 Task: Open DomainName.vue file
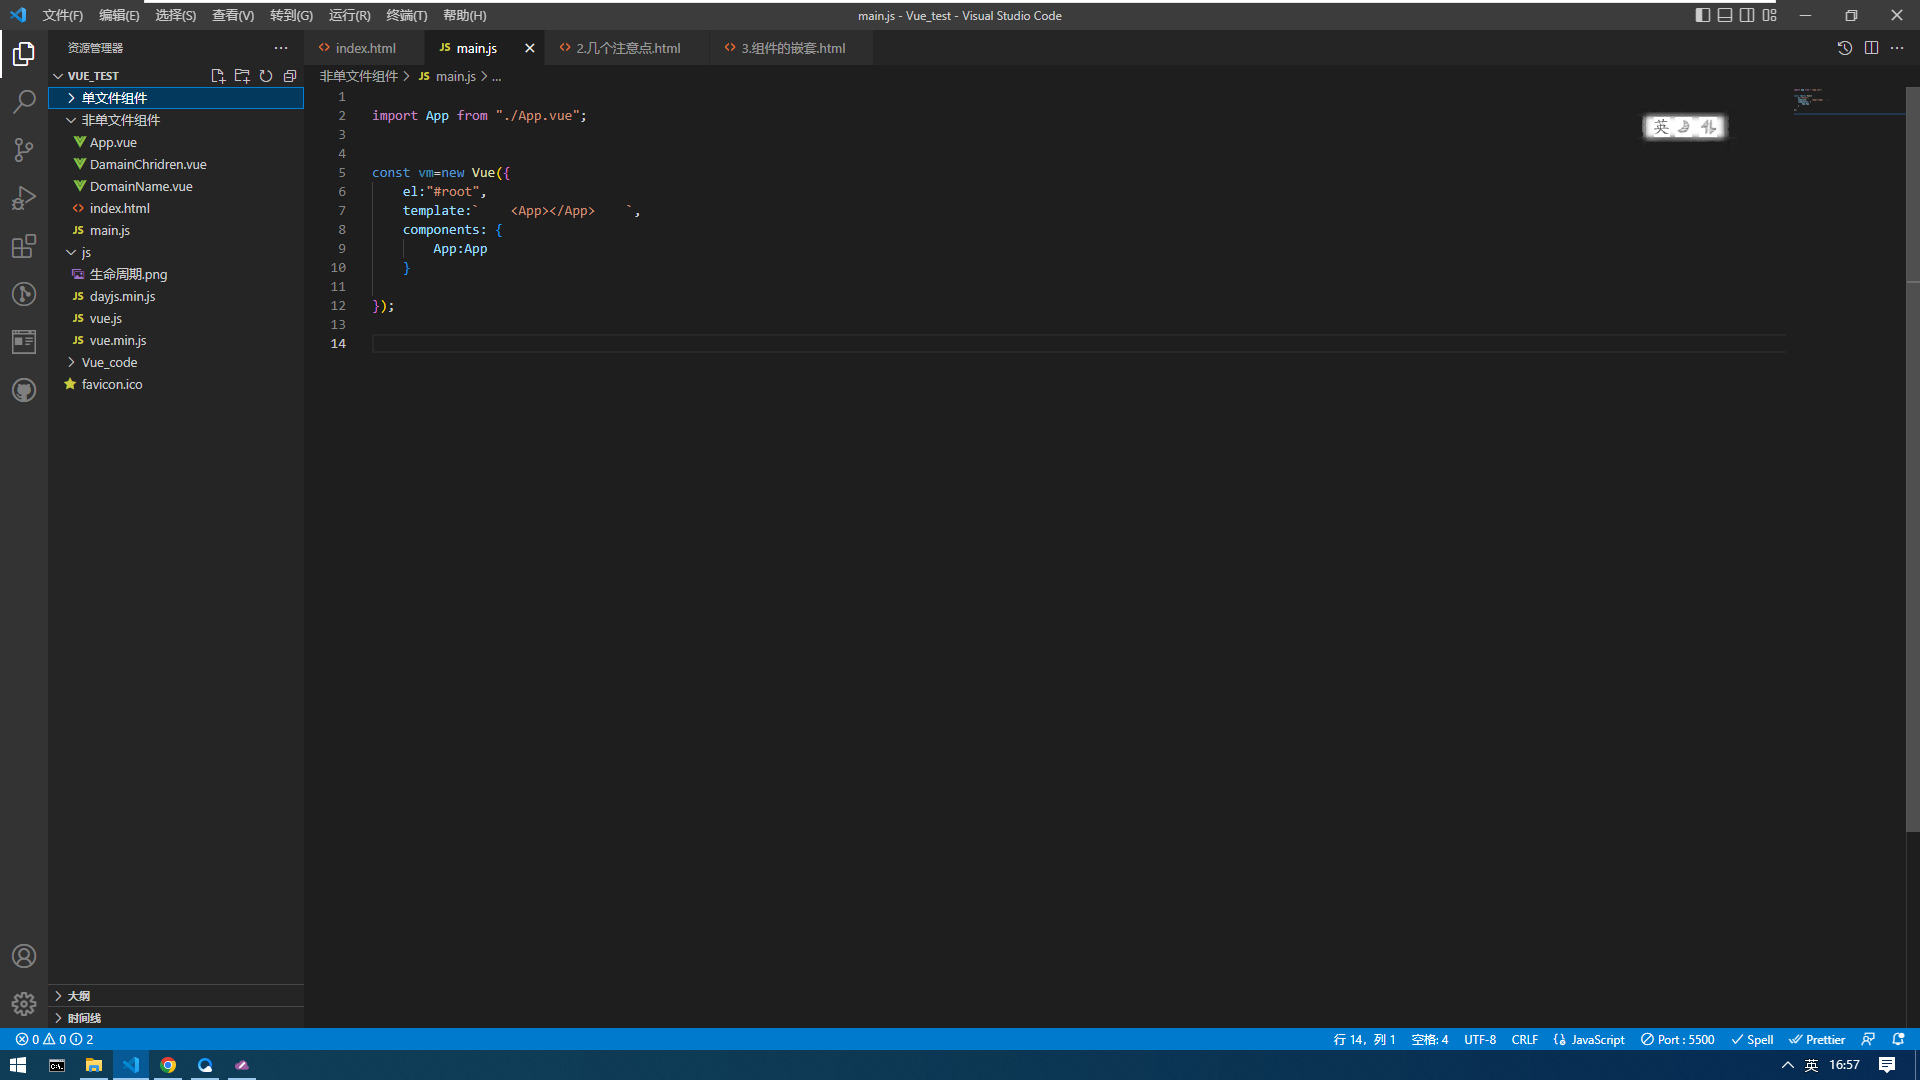(176, 186)
